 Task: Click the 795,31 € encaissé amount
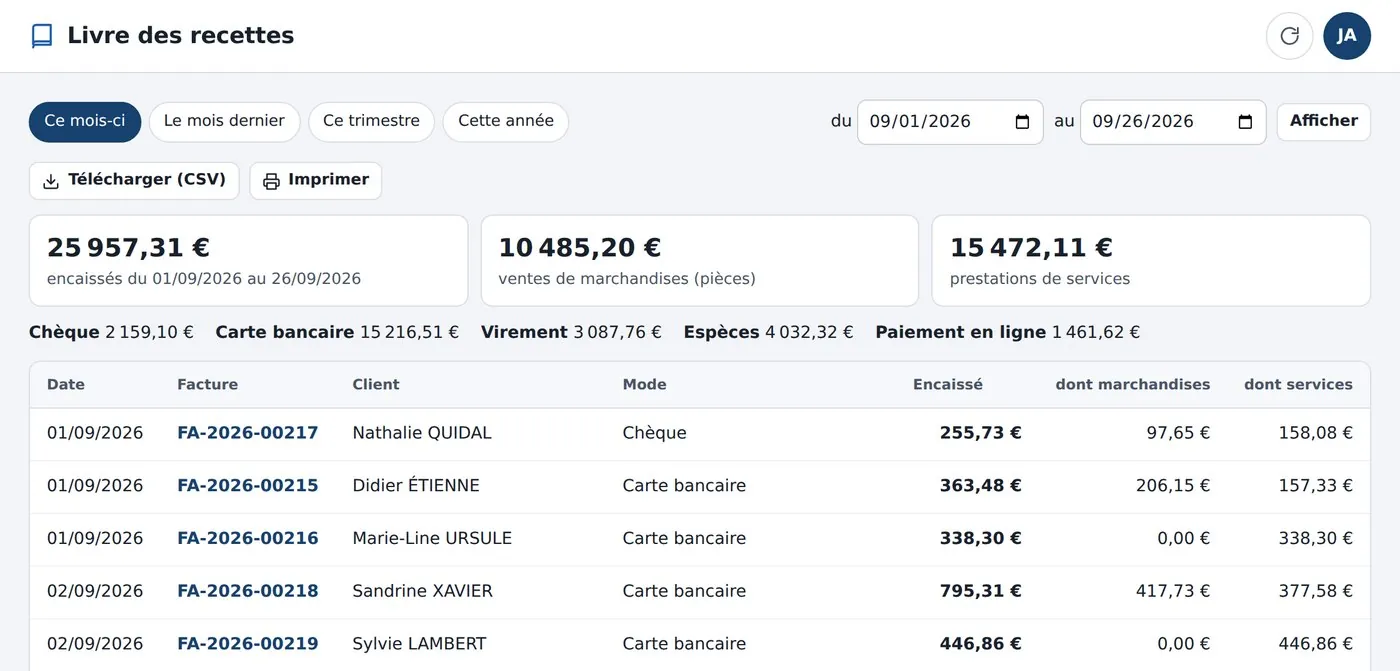[x=980, y=591]
